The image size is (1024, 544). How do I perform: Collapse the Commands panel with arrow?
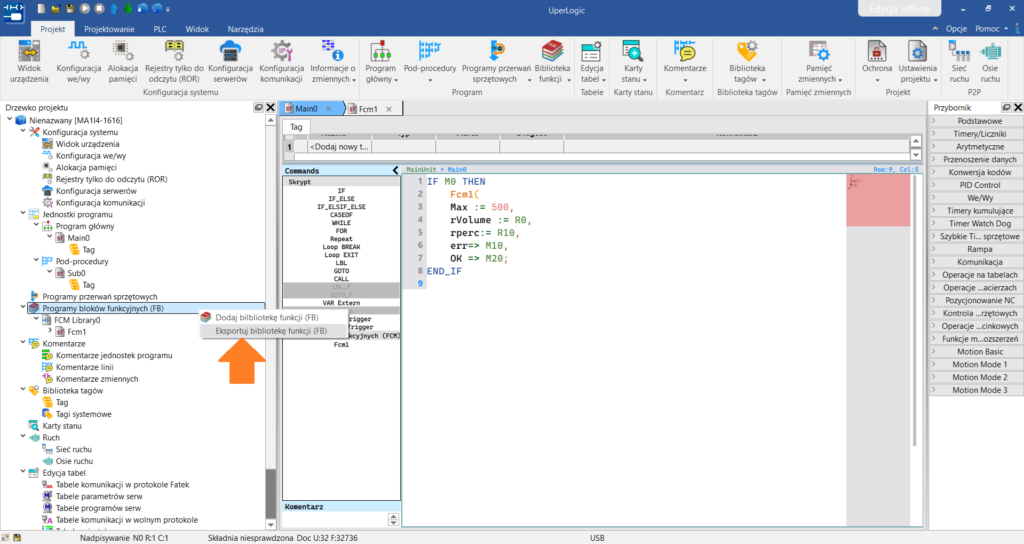(x=395, y=170)
